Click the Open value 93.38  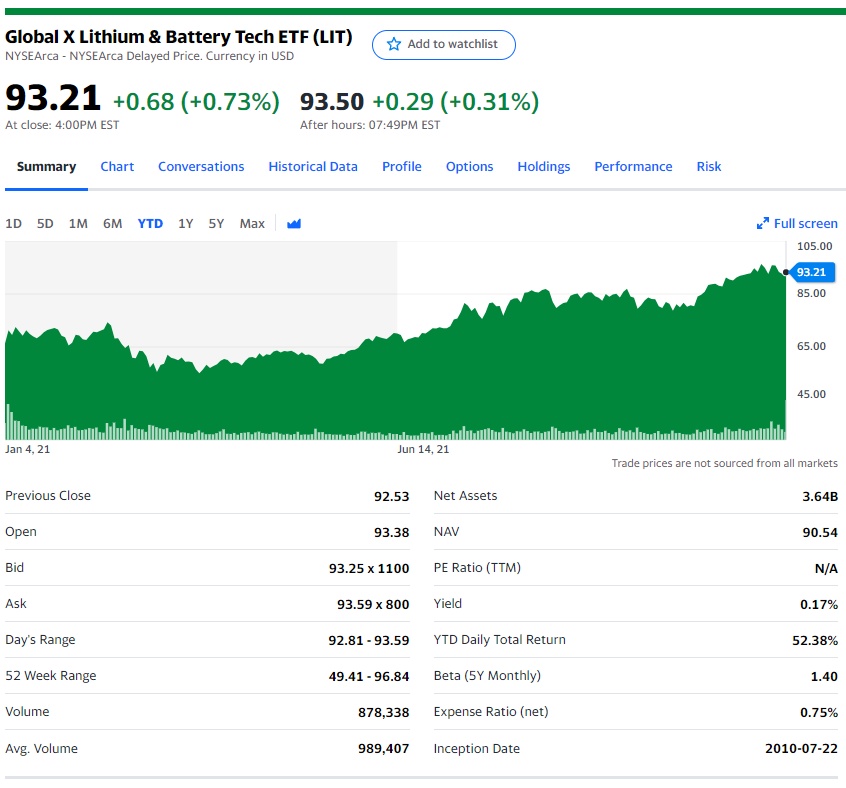(392, 532)
